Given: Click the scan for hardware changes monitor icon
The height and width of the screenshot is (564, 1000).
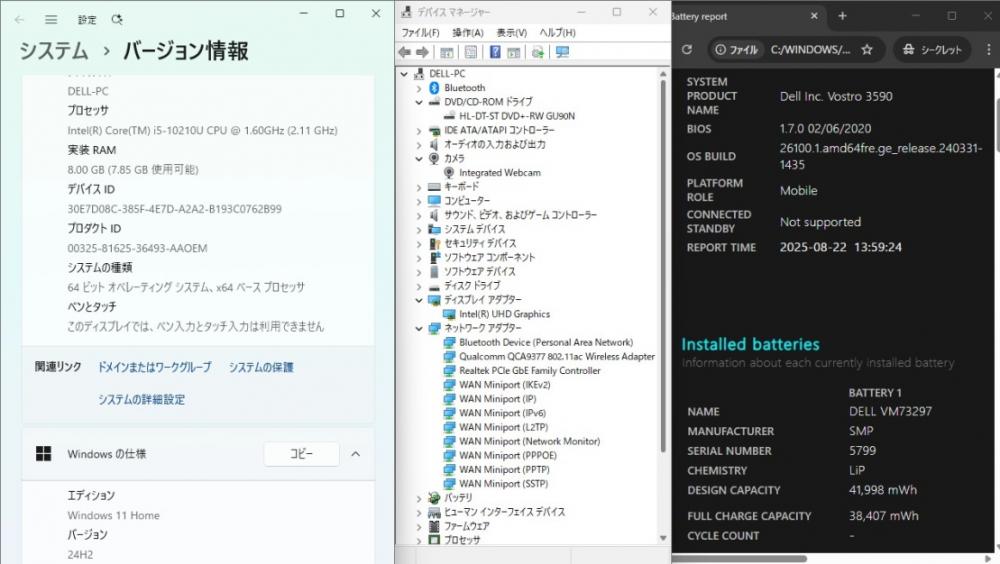Looking at the screenshot, I should click(x=562, y=52).
